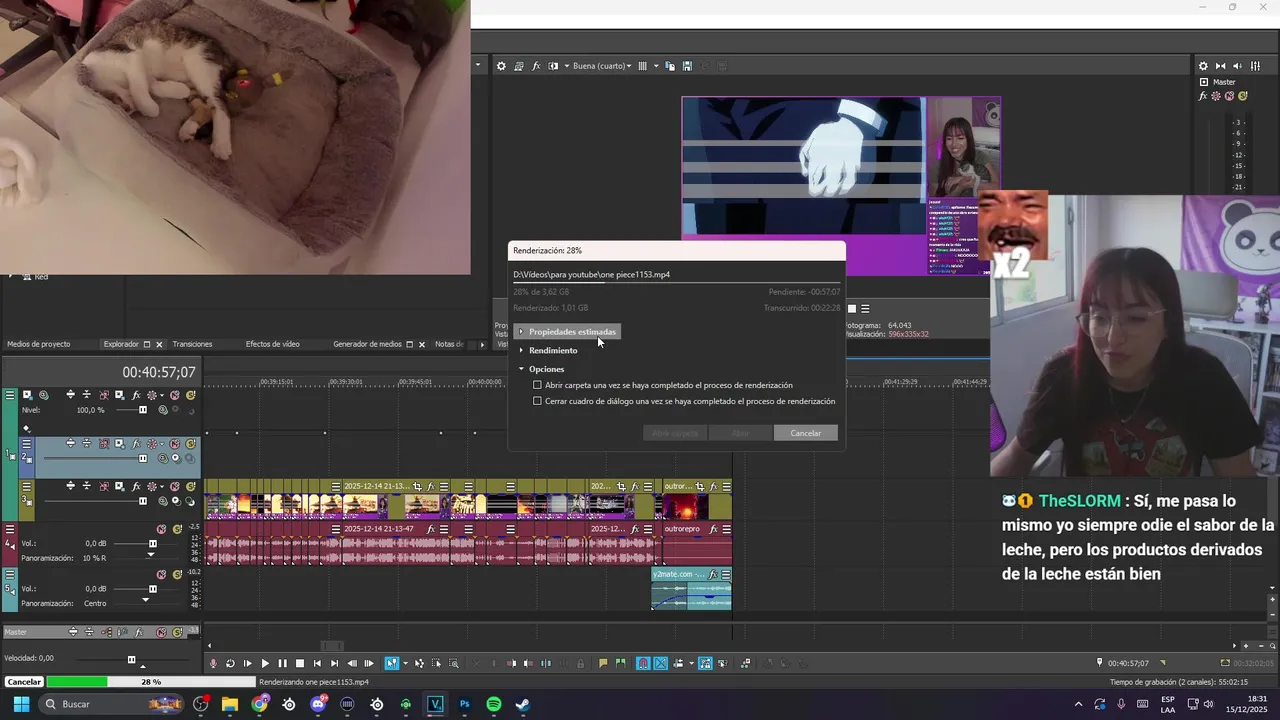Open edit tool dropdown arrow next to Normal tool
Image resolution: width=1280 pixels, height=720 pixels.
405,663
